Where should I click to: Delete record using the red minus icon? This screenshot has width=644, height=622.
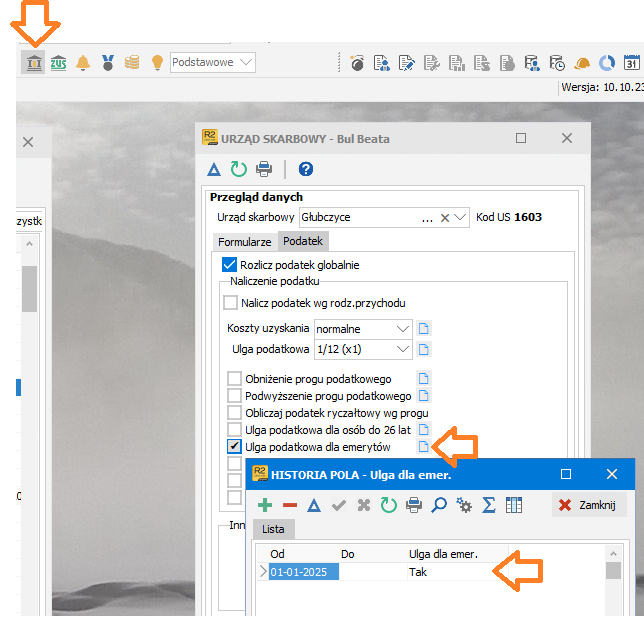point(289,506)
